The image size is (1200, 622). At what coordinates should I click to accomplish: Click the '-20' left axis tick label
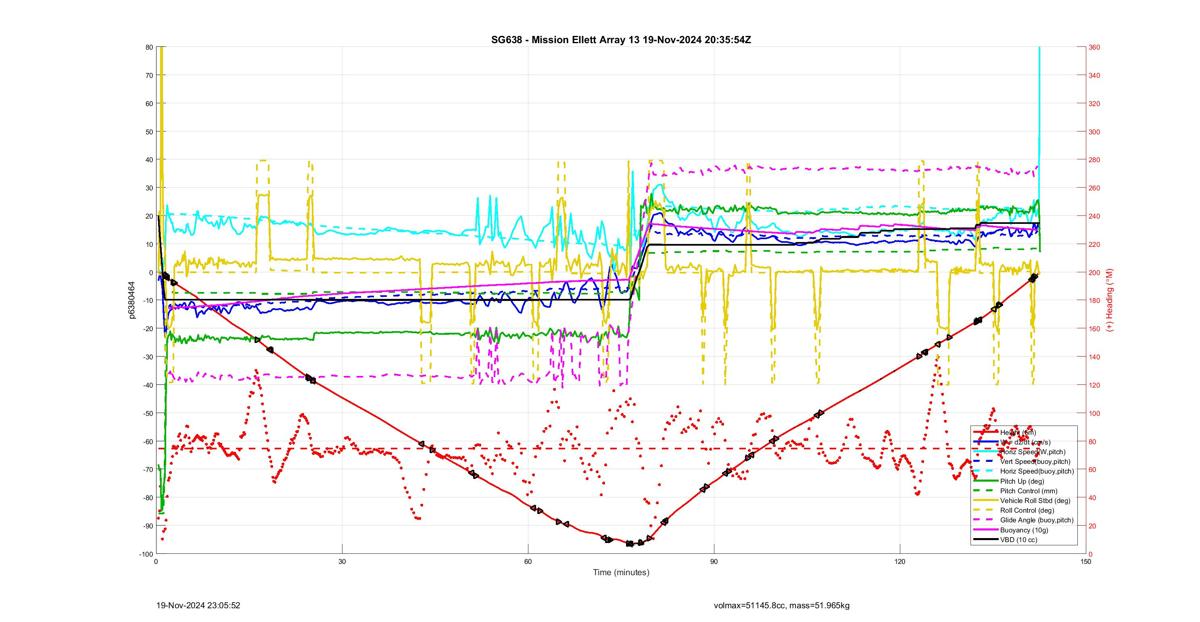[146, 329]
